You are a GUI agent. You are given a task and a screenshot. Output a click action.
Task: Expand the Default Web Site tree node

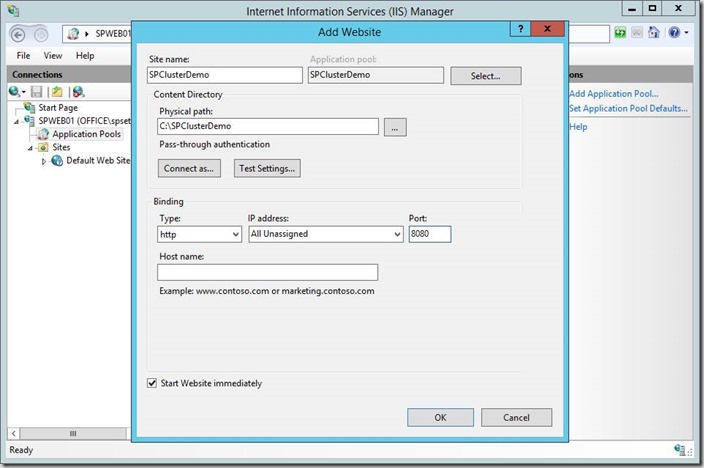[44, 160]
